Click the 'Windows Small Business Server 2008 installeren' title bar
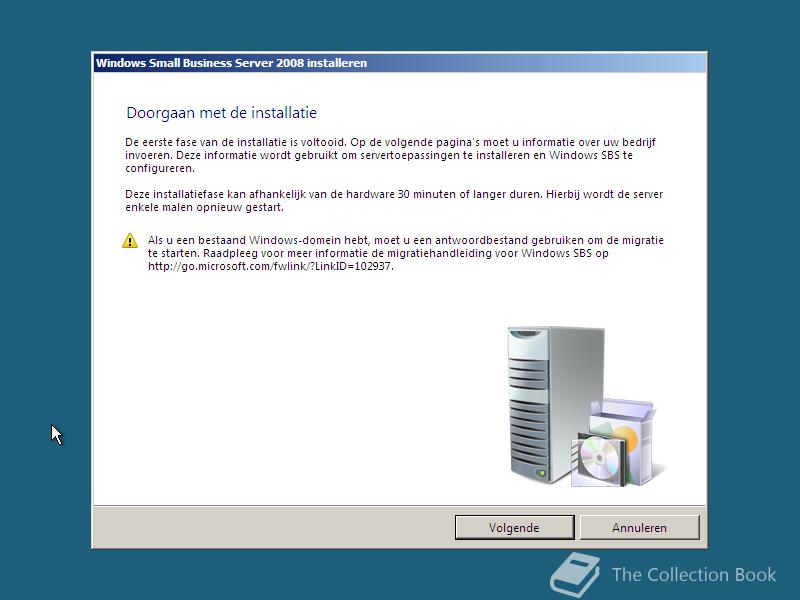 [399, 63]
